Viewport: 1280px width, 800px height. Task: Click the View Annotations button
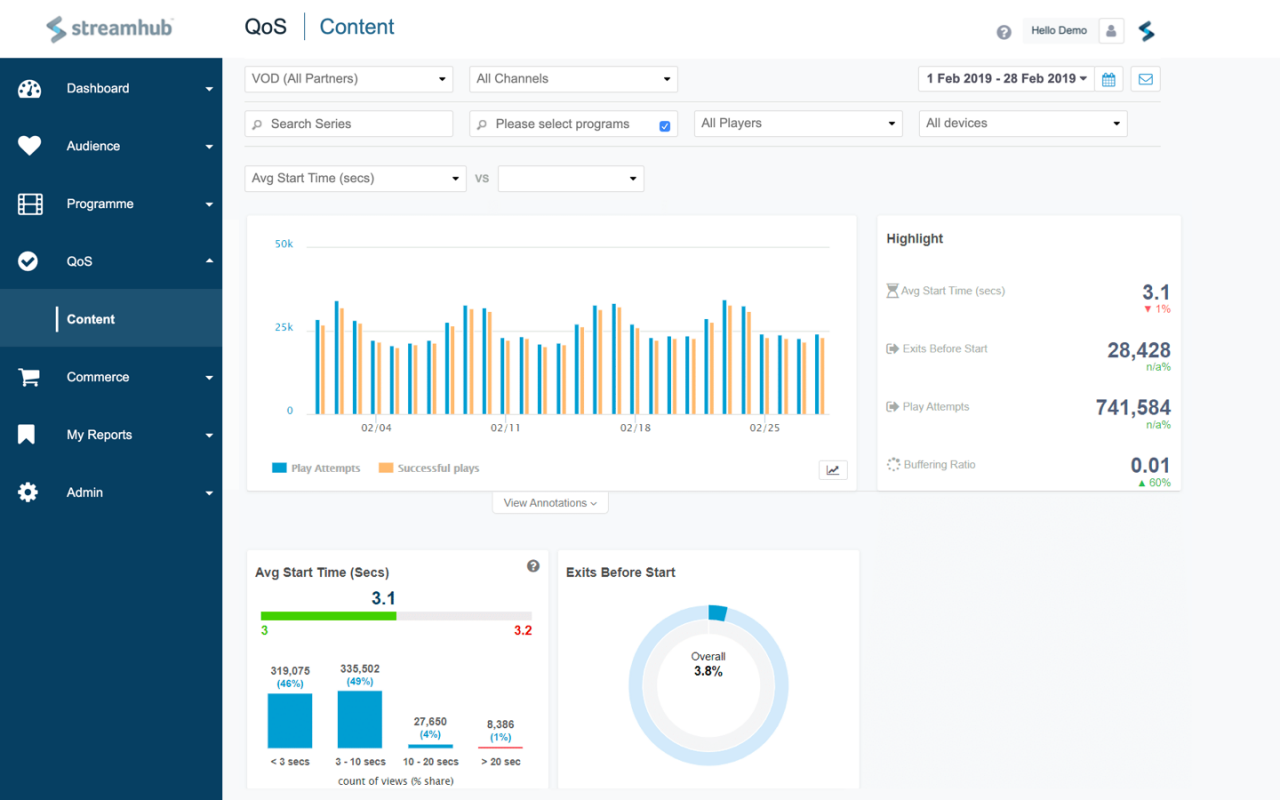(x=550, y=502)
